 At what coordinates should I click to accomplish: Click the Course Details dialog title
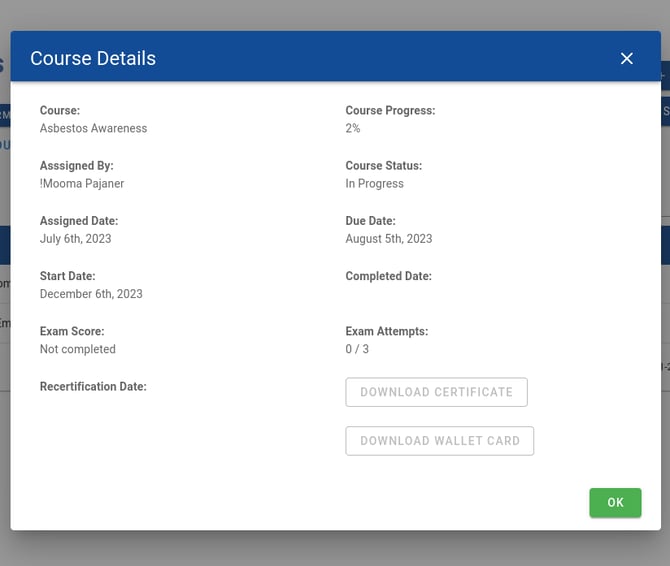coord(93,58)
